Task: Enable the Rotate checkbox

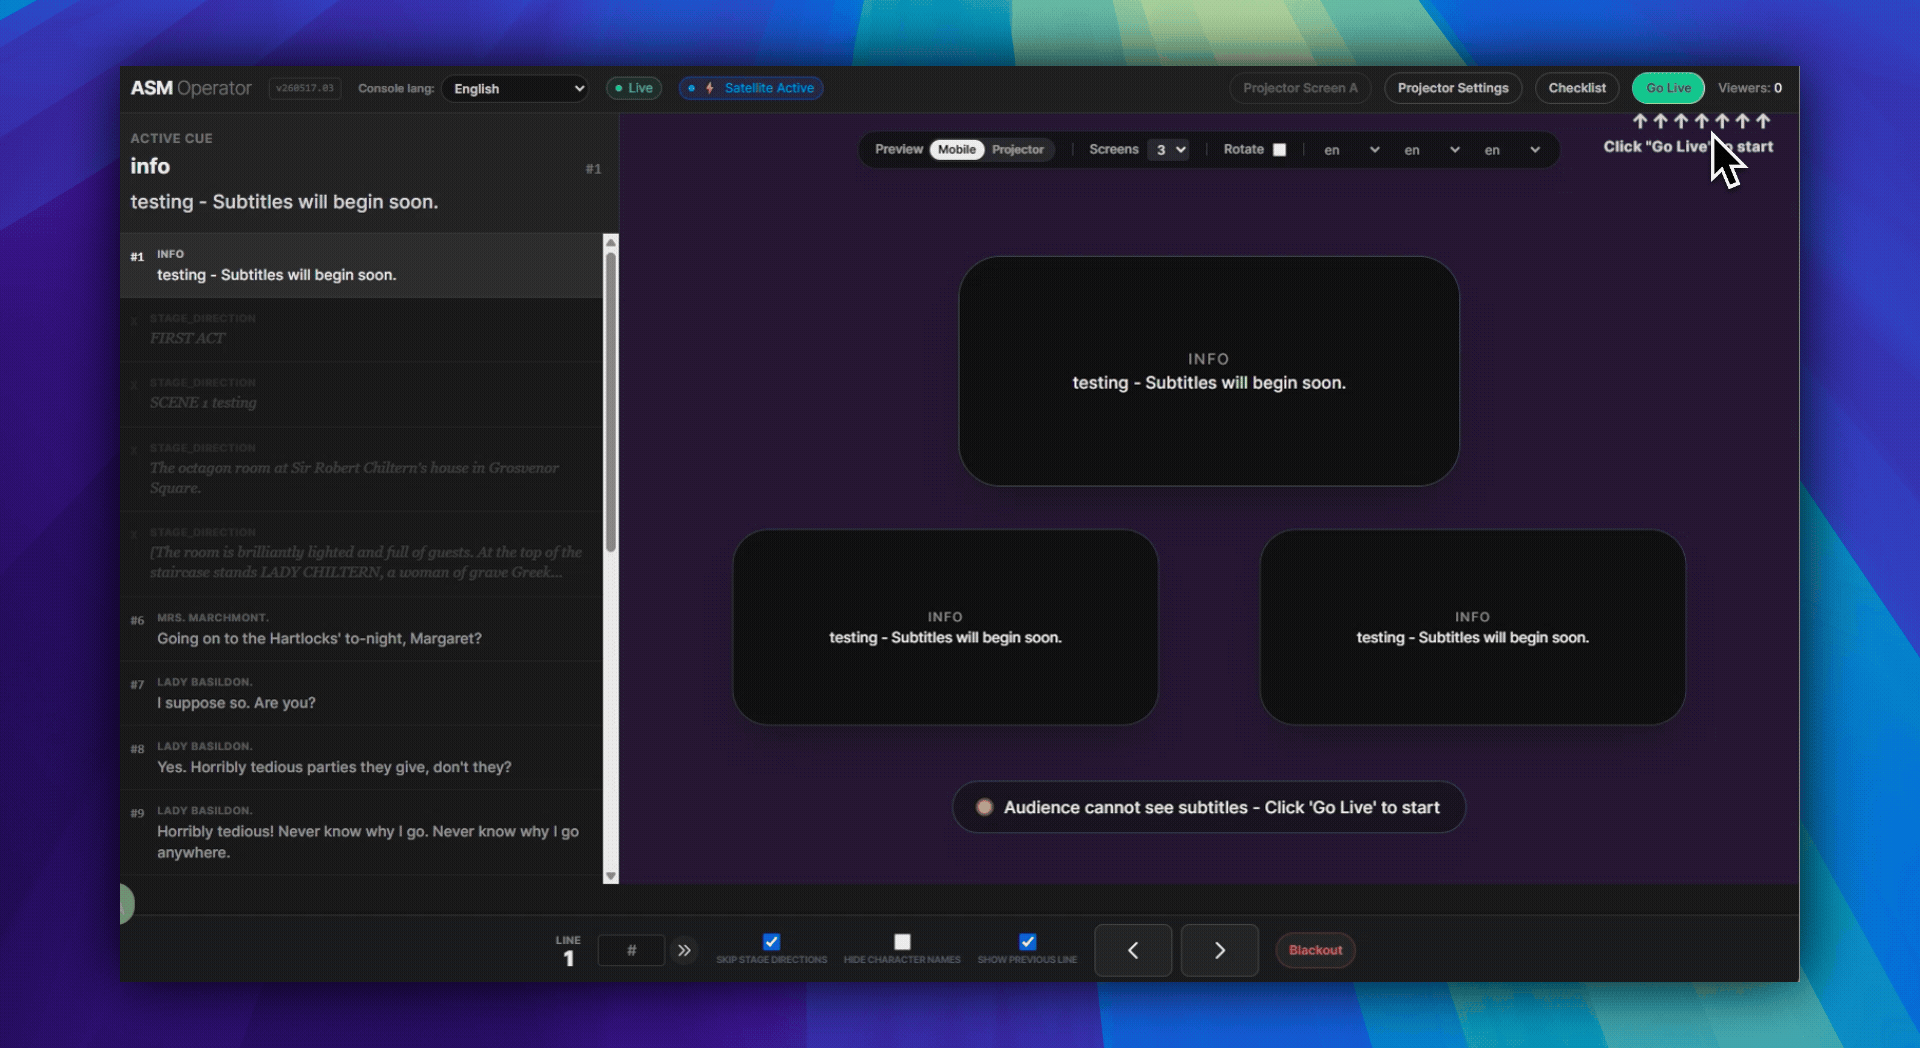Action: 1279,150
